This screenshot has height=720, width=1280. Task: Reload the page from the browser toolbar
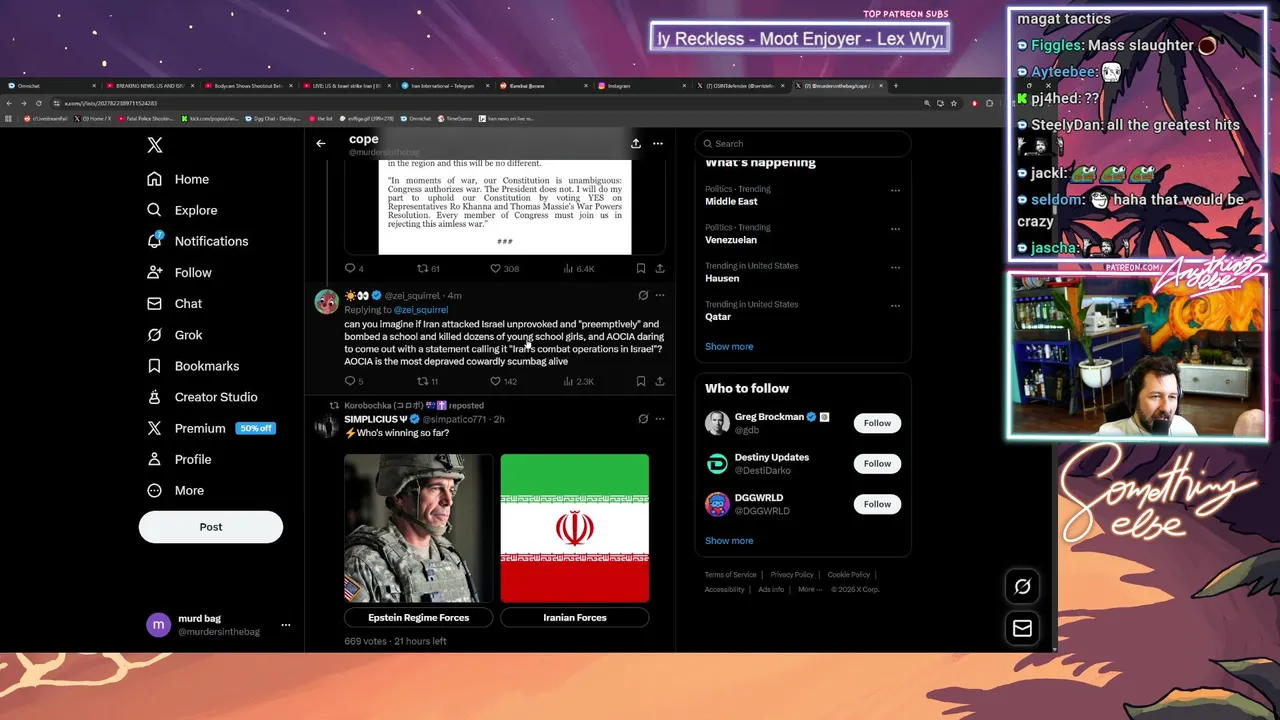[38, 103]
